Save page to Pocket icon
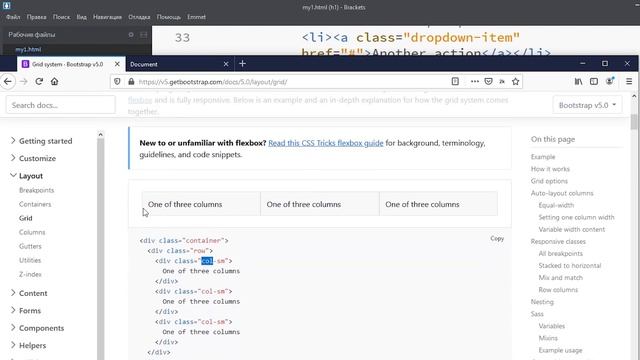 click(488, 82)
